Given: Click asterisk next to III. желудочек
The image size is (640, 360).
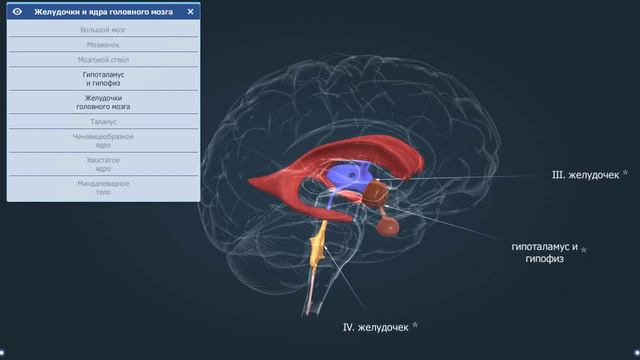Looking at the screenshot, I should (x=625, y=173).
